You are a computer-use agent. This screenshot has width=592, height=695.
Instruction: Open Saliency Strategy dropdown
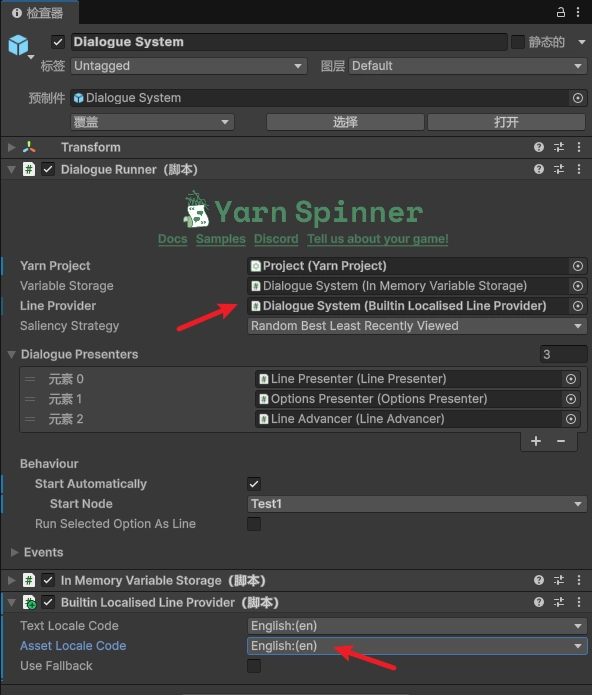(x=417, y=326)
